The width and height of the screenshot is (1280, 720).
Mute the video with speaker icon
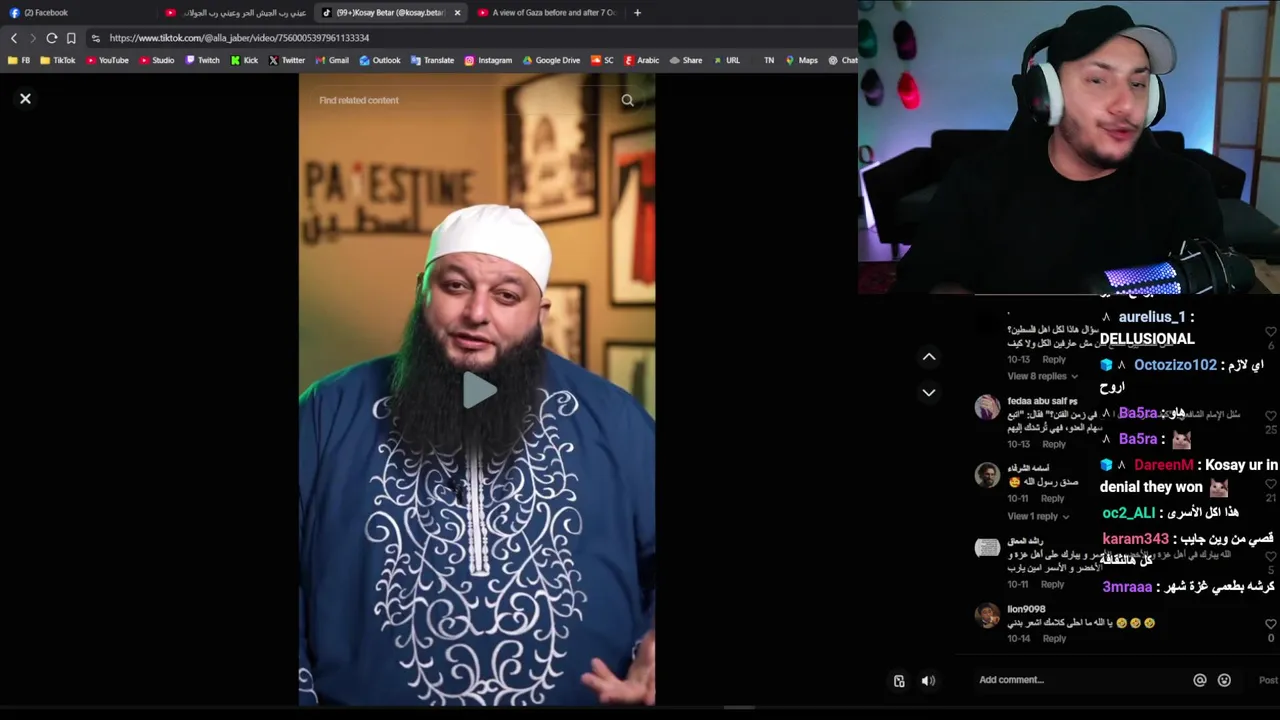pos(928,681)
